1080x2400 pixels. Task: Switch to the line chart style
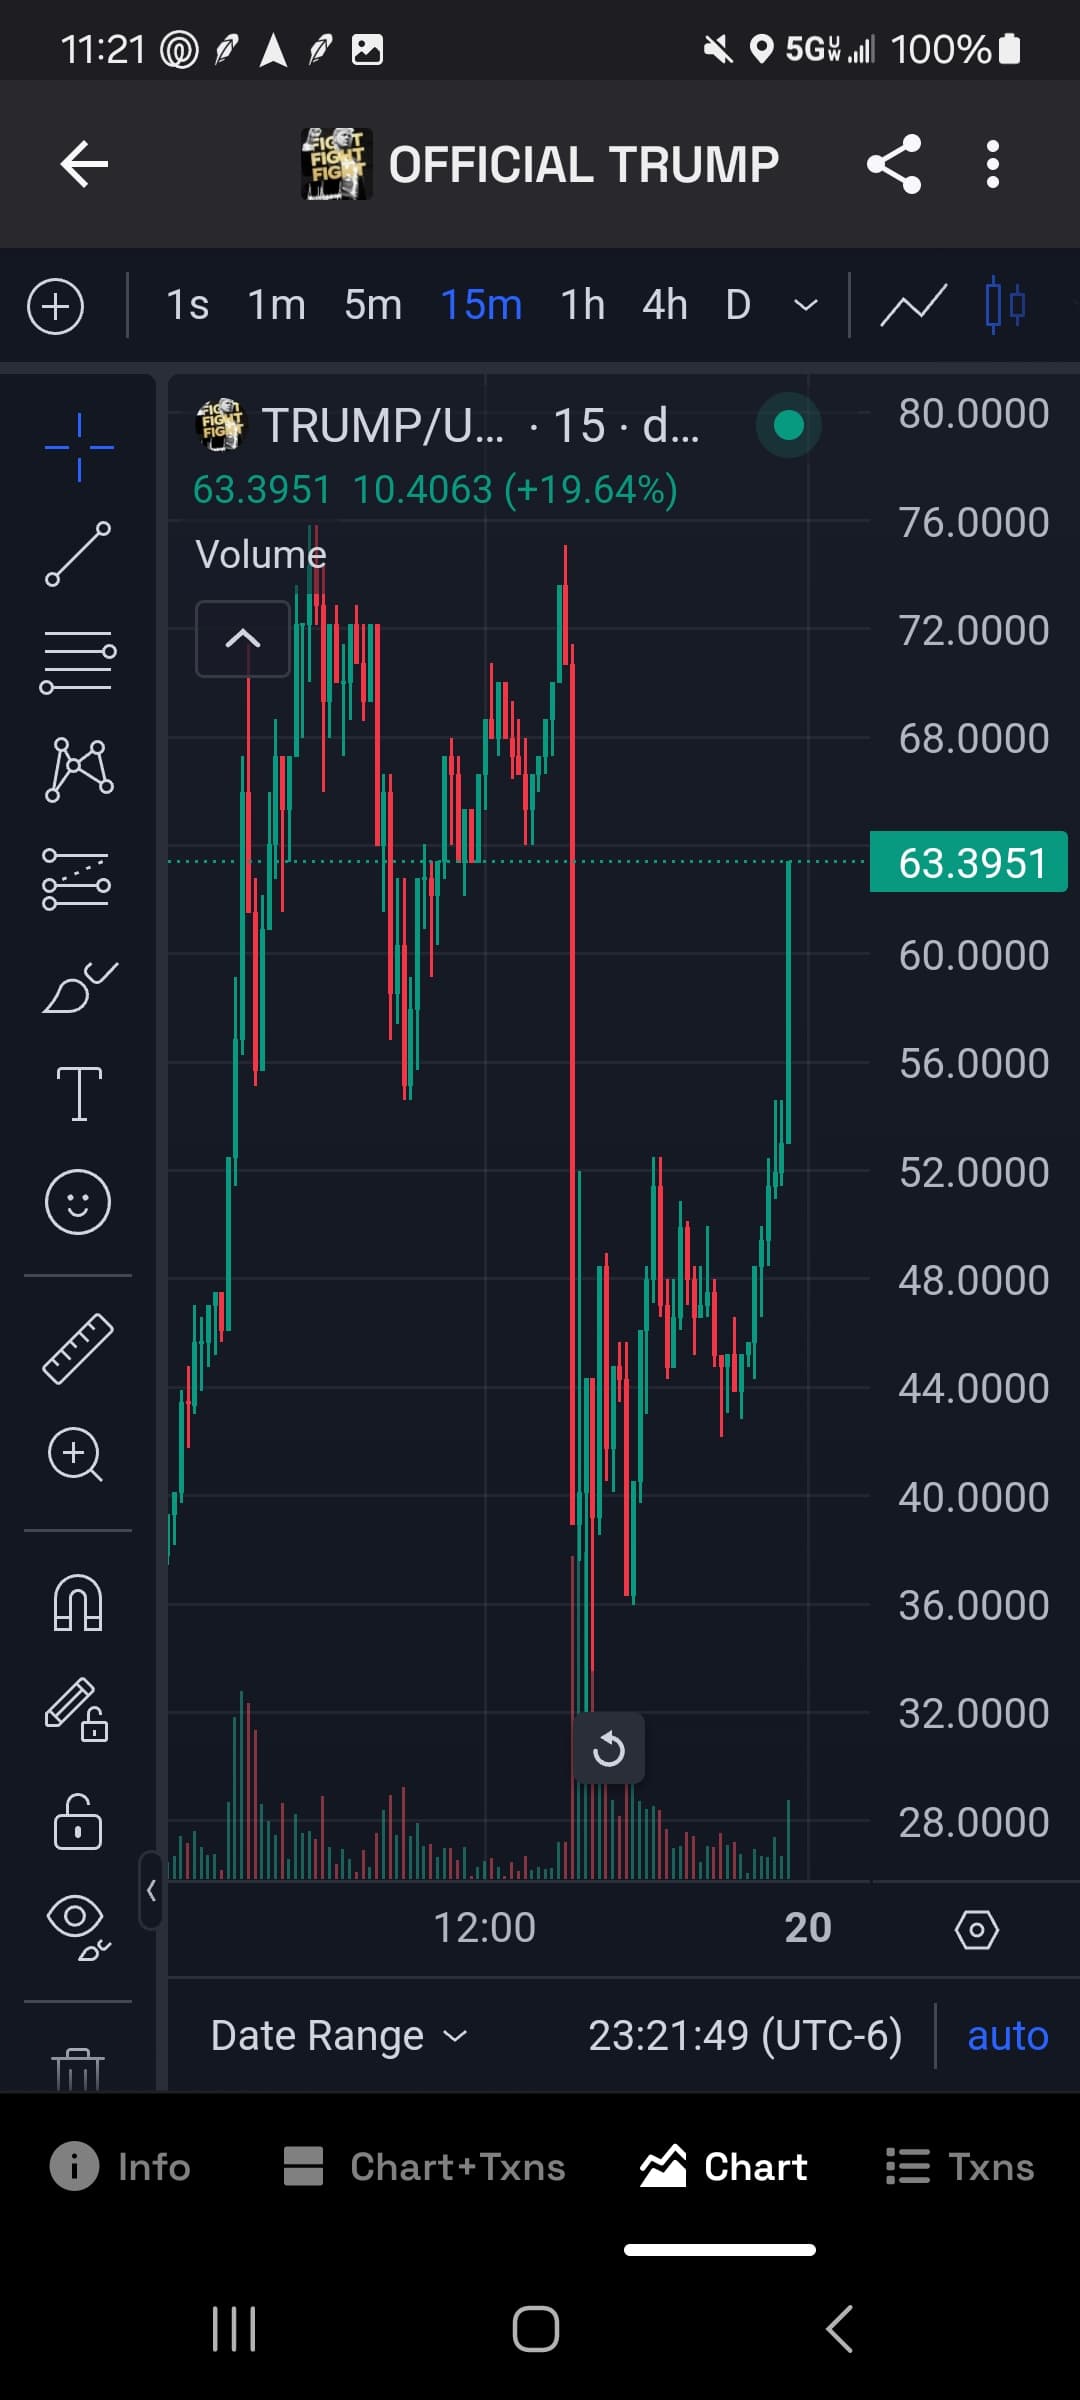click(913, 306)
